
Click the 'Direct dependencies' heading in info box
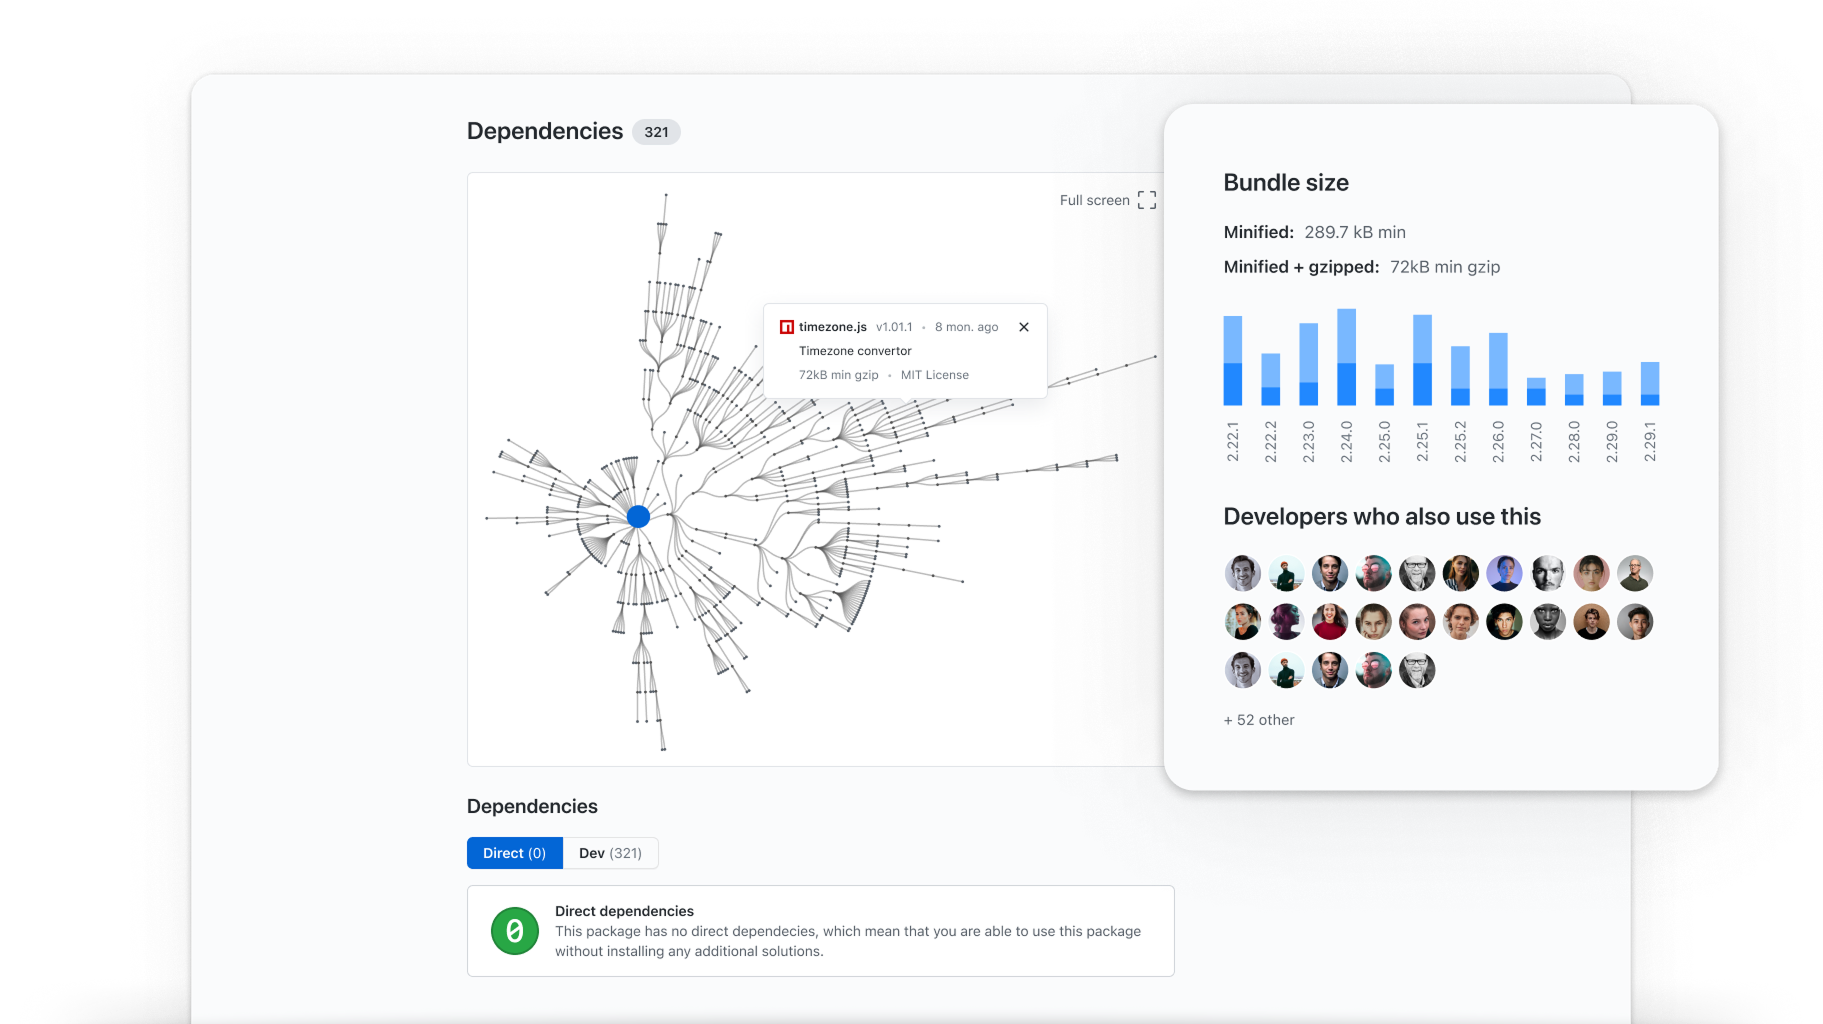(x=624, y=911)
